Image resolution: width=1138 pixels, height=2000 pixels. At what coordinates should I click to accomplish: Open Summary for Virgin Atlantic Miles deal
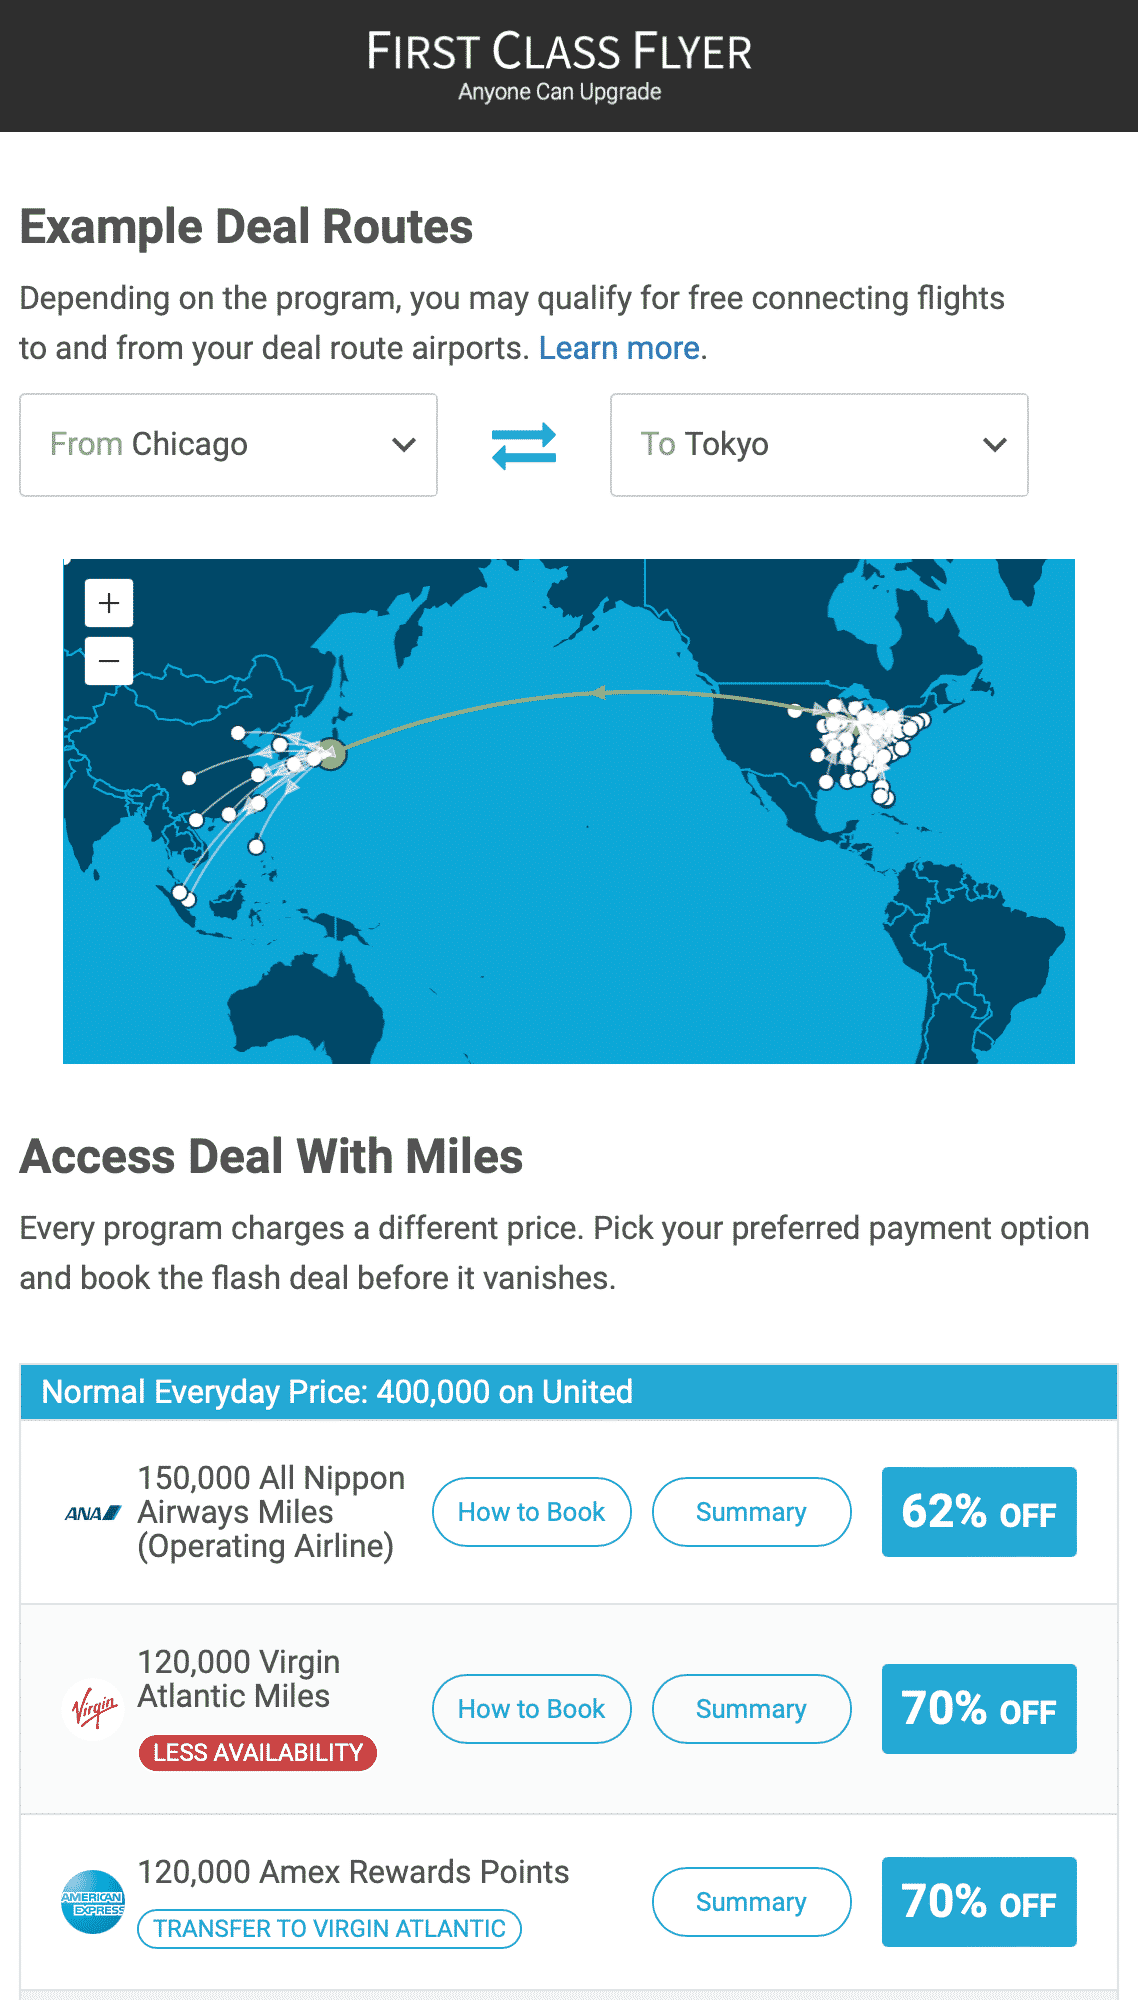[751, 1709]
